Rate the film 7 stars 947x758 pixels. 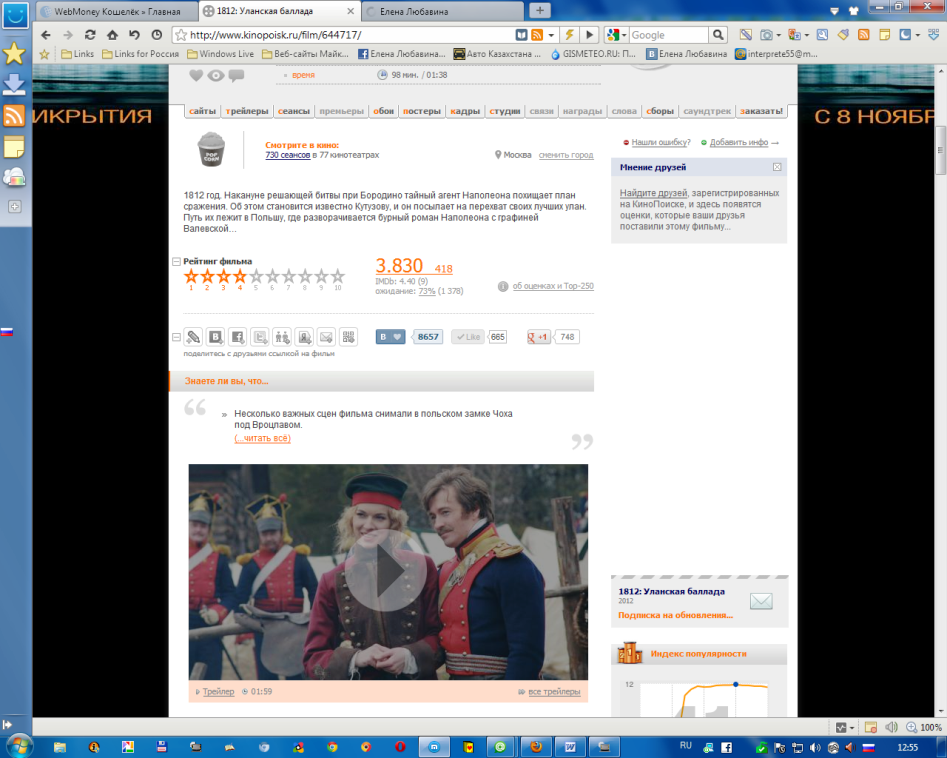(289, 277)
